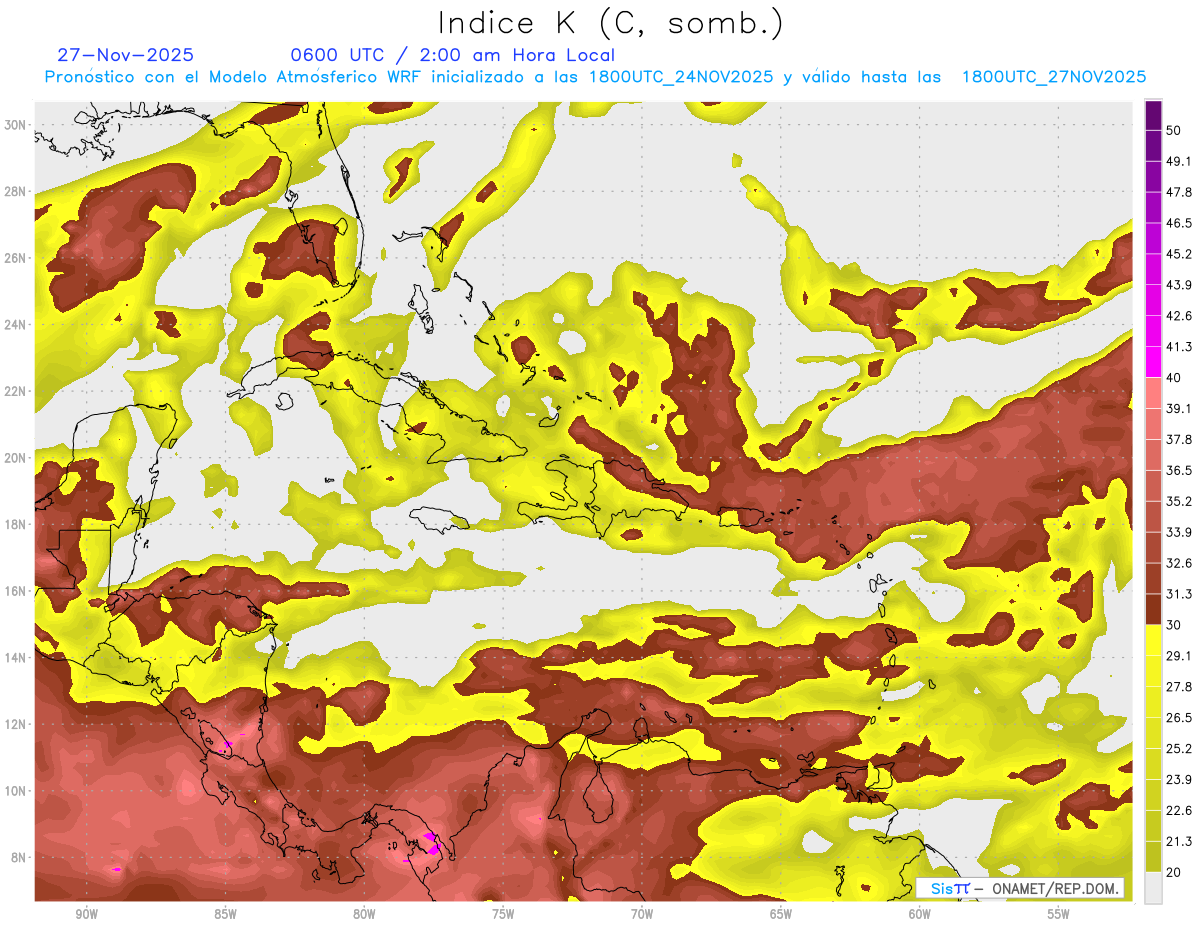Click the "37.8" color scale label
The height and width of the screenshot is (927, 1200).
[1179, 439]
